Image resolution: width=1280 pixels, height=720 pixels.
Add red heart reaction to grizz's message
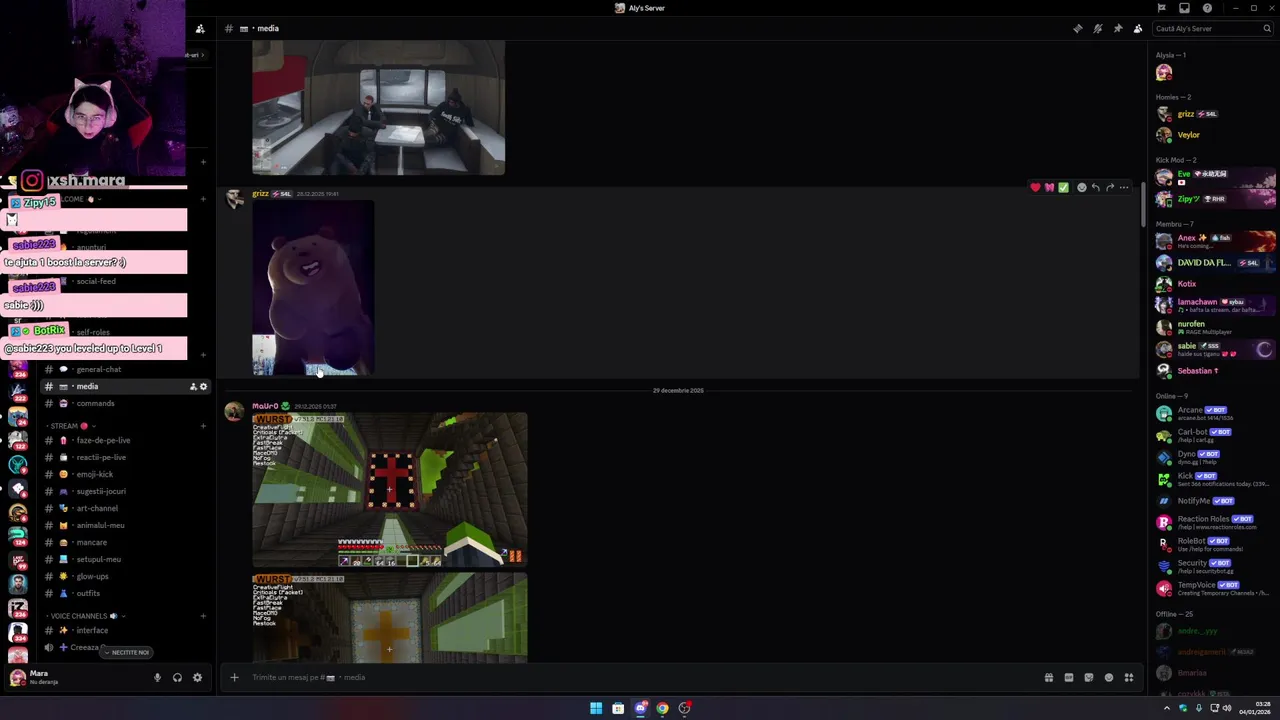tap(1035, 187)
